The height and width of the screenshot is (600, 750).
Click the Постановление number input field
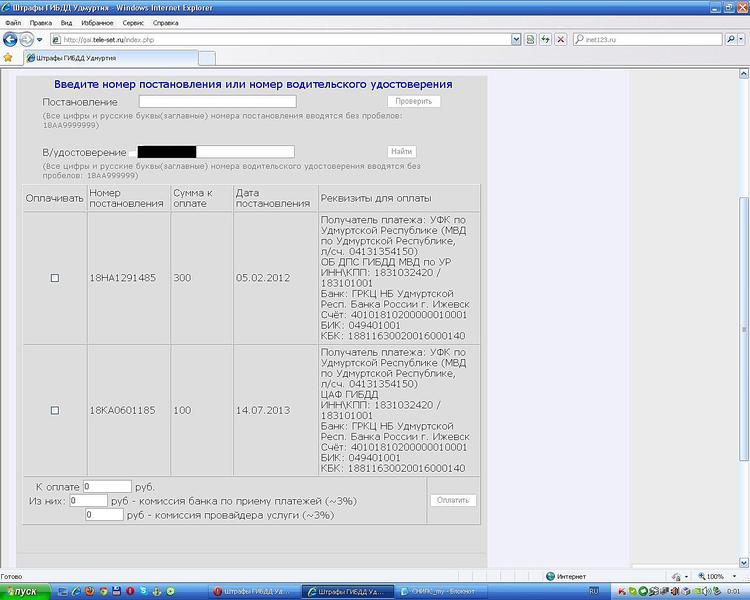(x=217, y=102)
